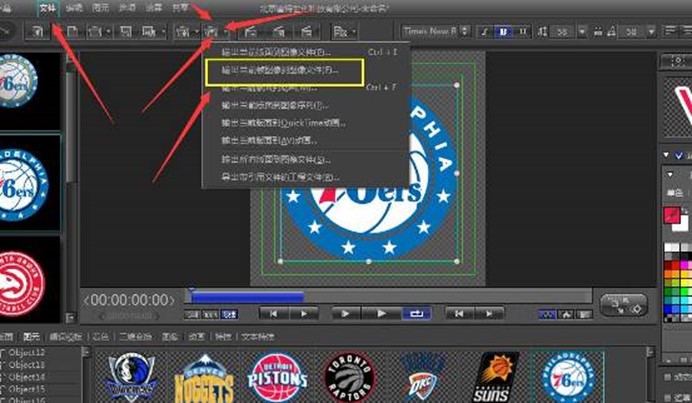
Task: Click the blue highlighted curve icon right of timeline
Action: click(547, 314)
